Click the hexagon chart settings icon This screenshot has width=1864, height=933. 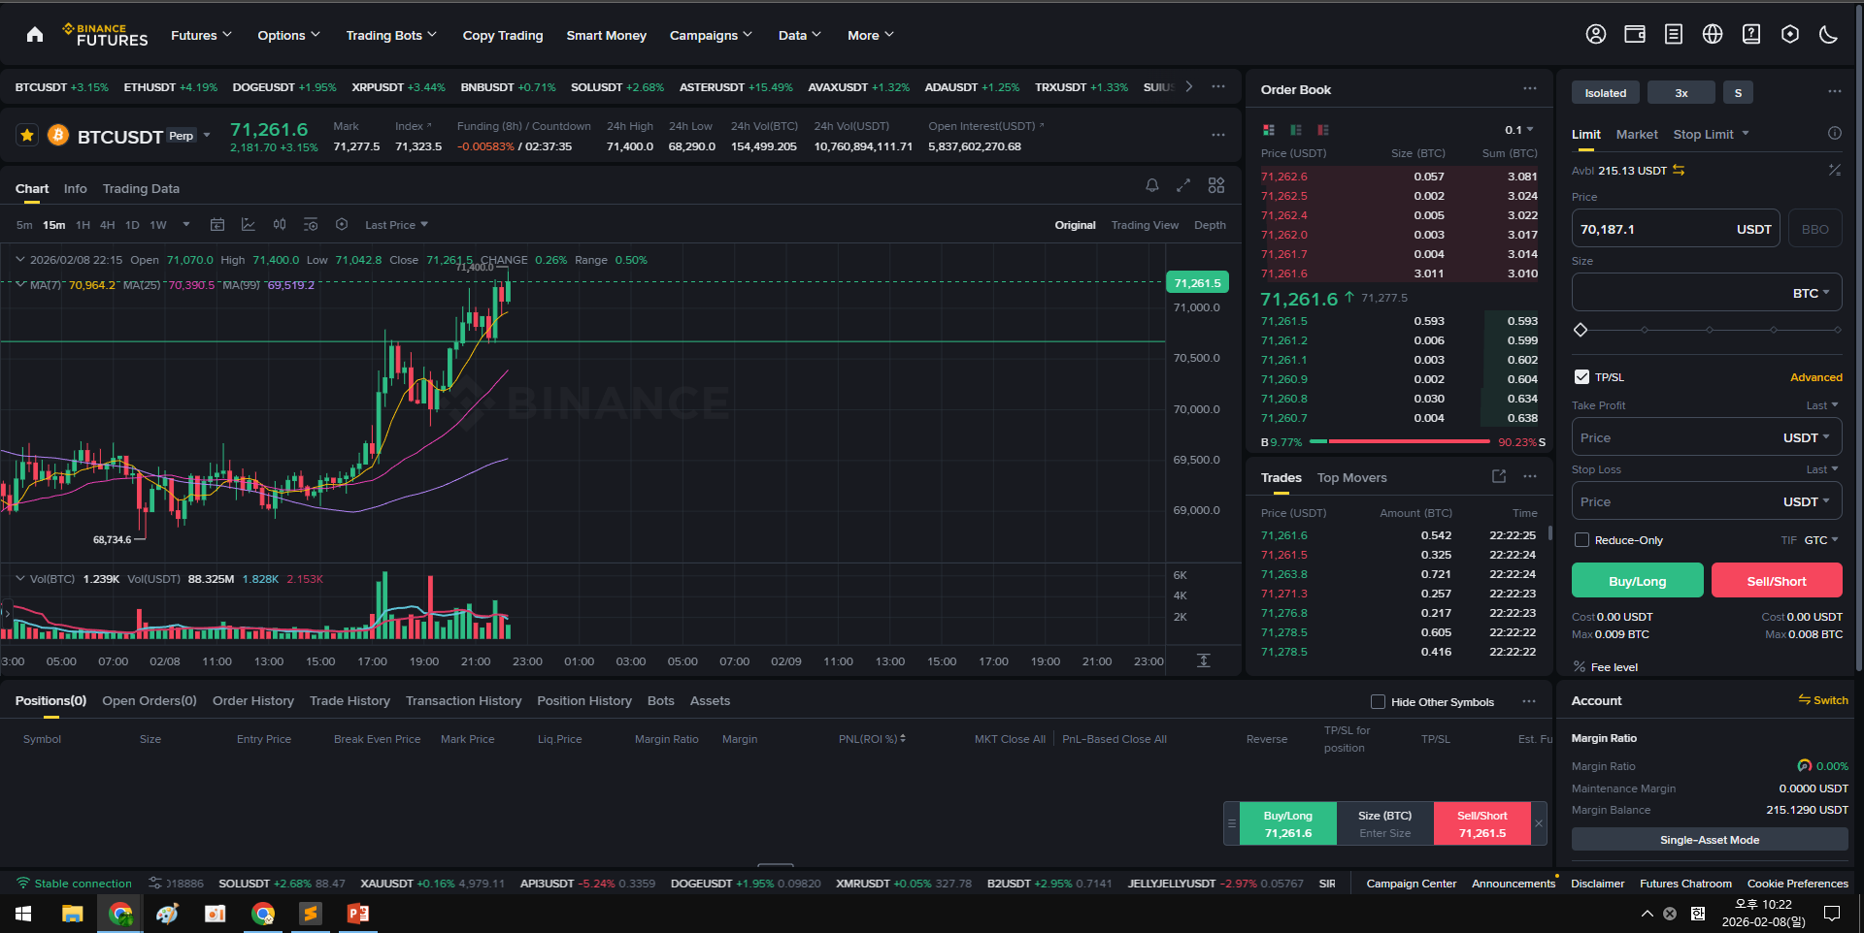click(x=342, y=225)
